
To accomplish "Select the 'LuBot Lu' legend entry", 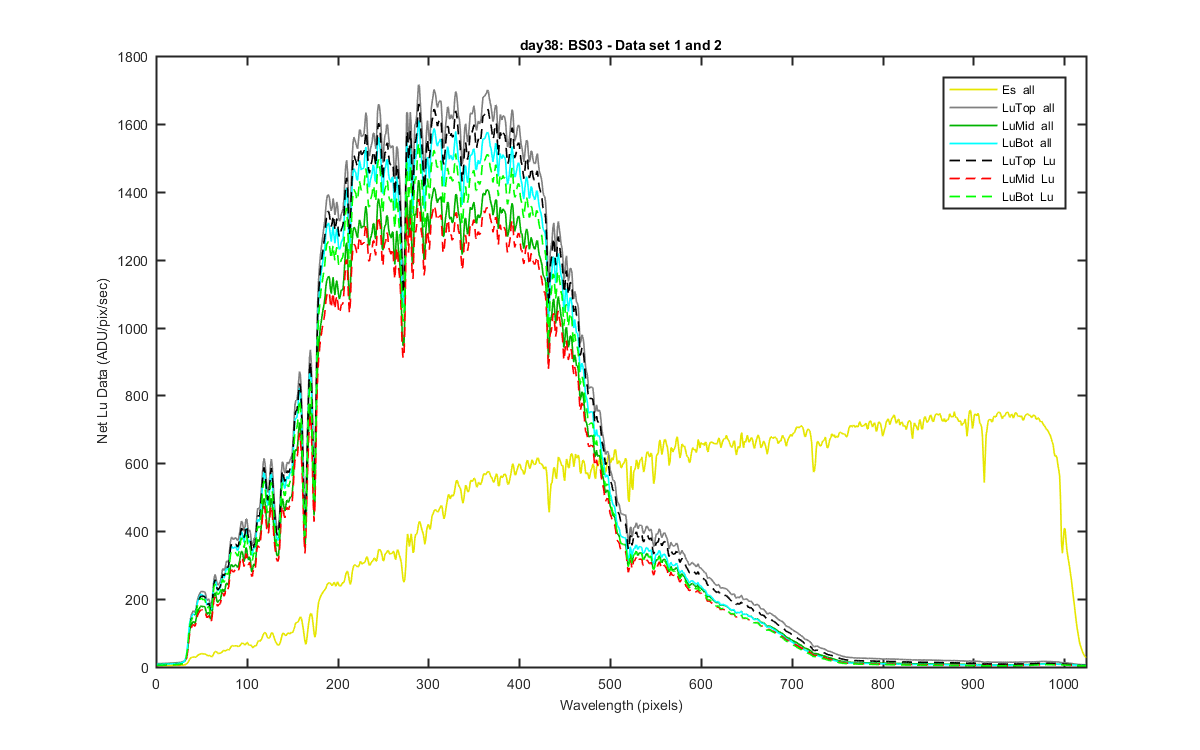I will click(1005, 197).
